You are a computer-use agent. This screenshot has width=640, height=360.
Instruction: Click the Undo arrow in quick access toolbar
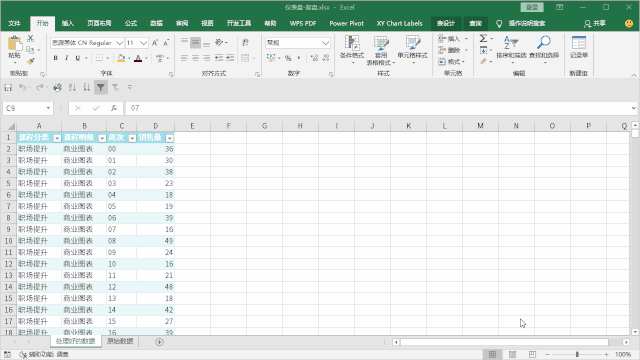(x=22, y=87)
